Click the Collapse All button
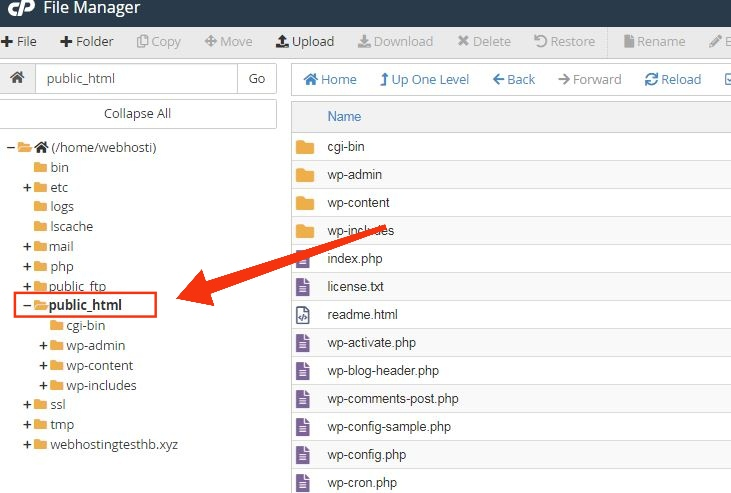 click(138, 113)
